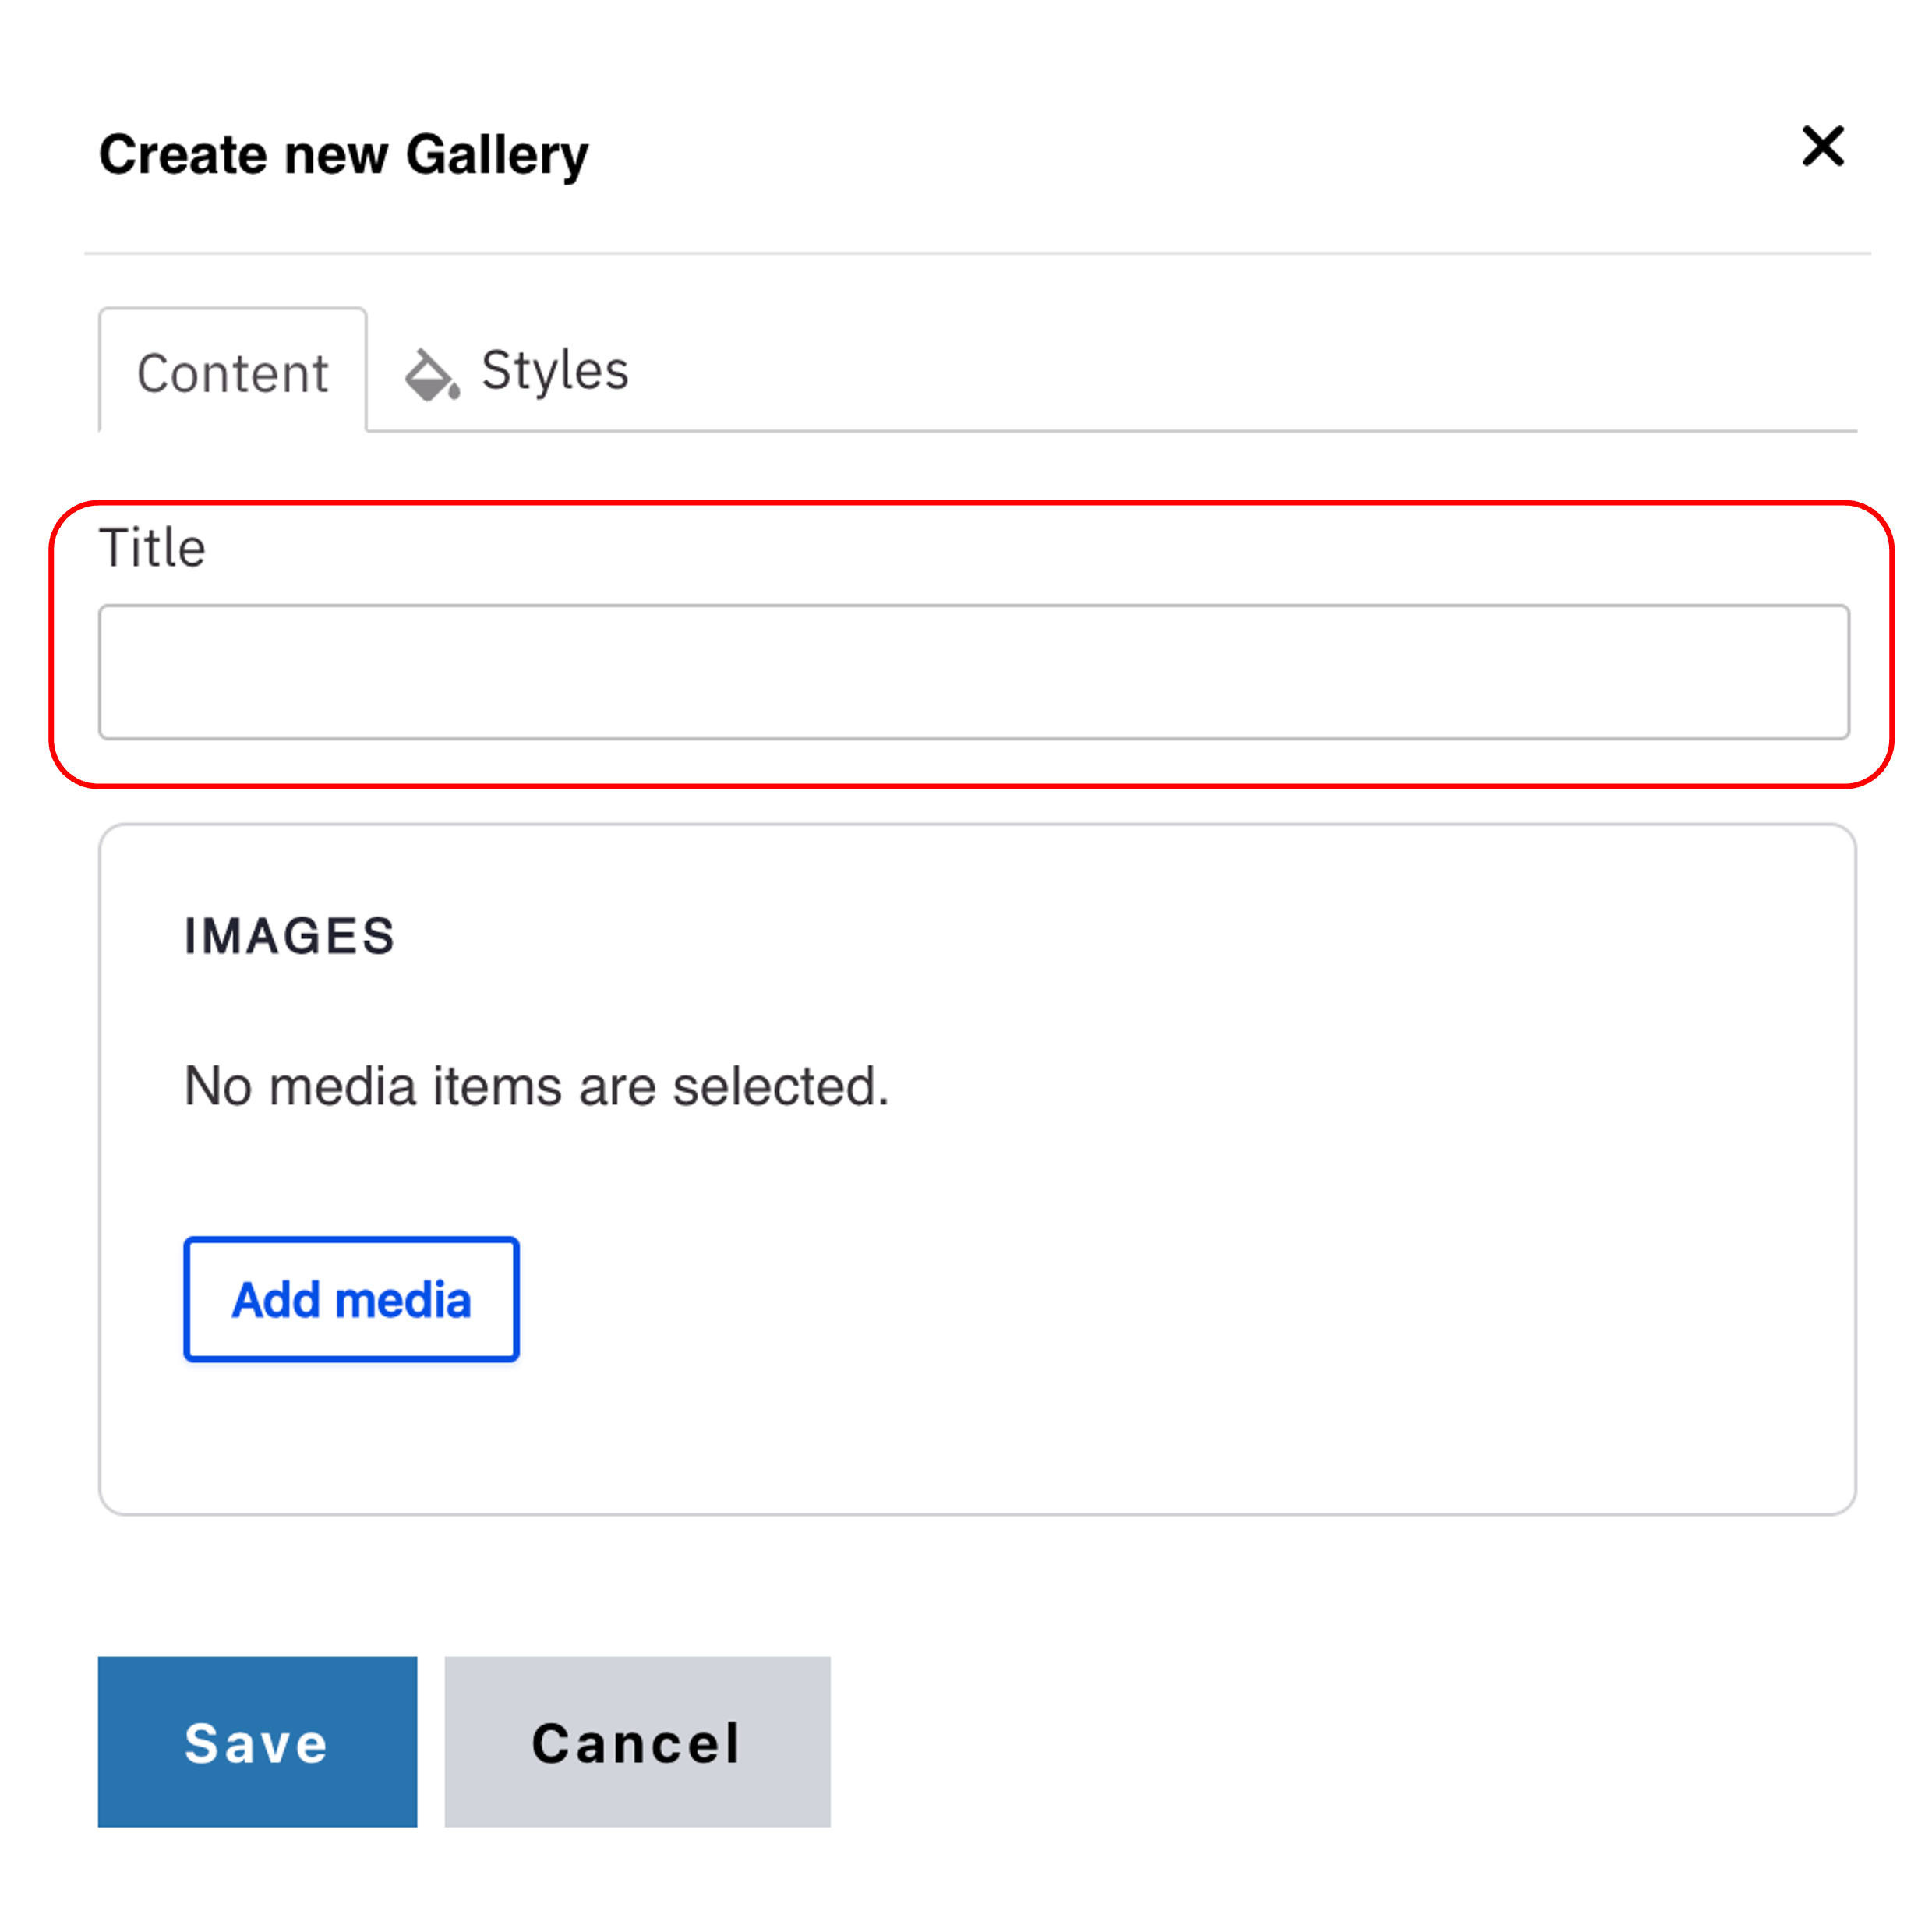Cancel gallery creation

click(637, 1742)
